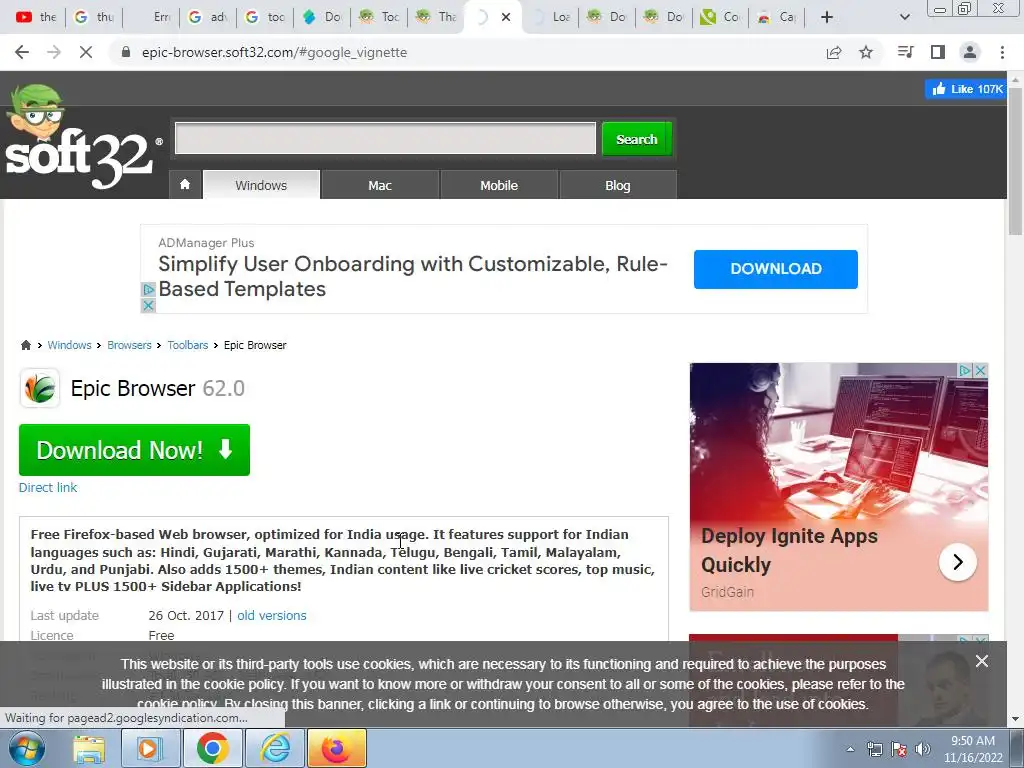Open the Windows breadcrumb link
Viewport: 1024px width, 768px height.
click(x=69, y=345)
